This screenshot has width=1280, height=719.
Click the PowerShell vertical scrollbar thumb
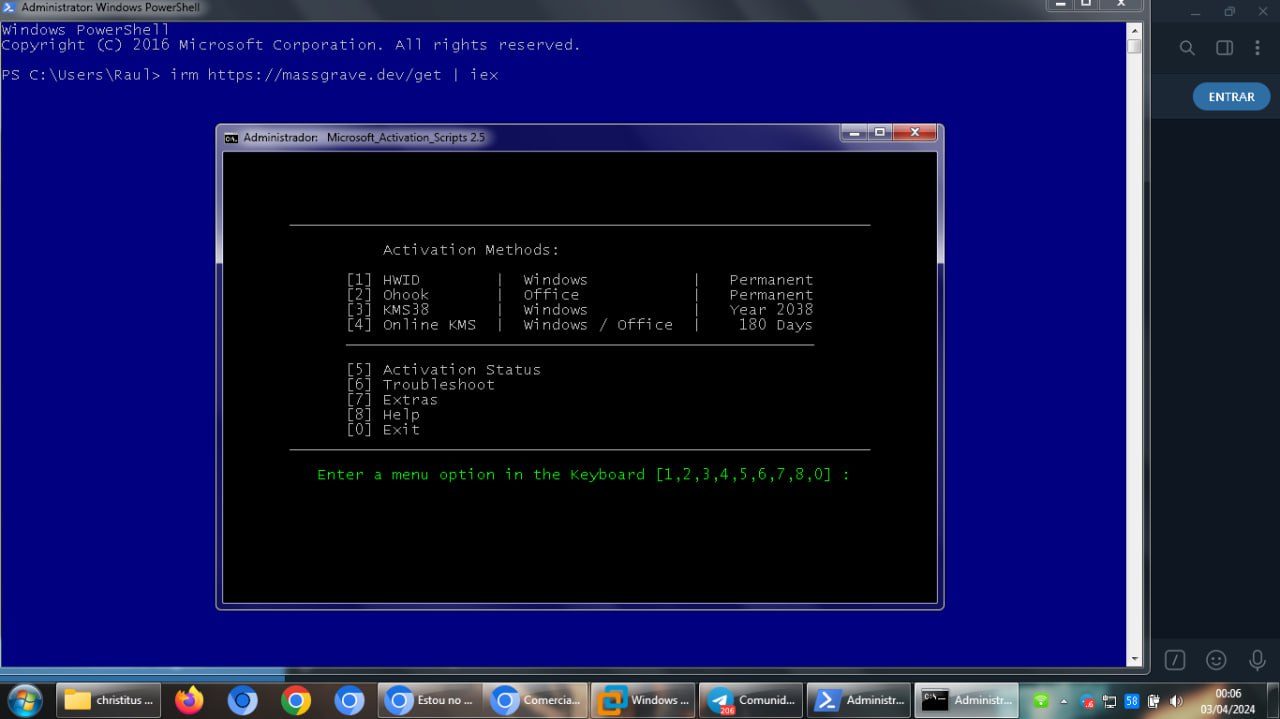pyautogui.click(x=1134, y=47)
